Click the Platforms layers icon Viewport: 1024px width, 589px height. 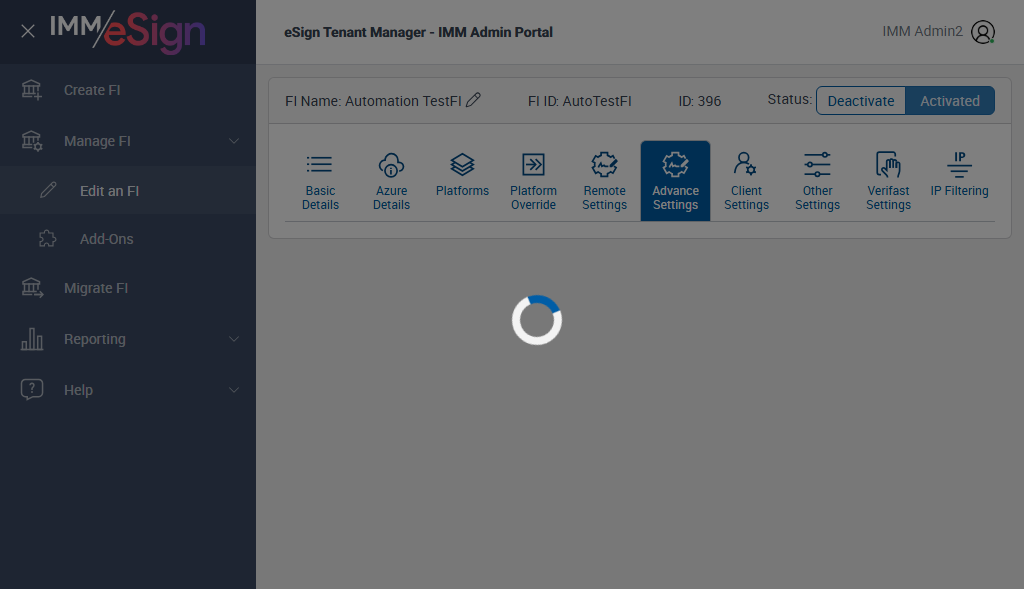click(462, 165)
